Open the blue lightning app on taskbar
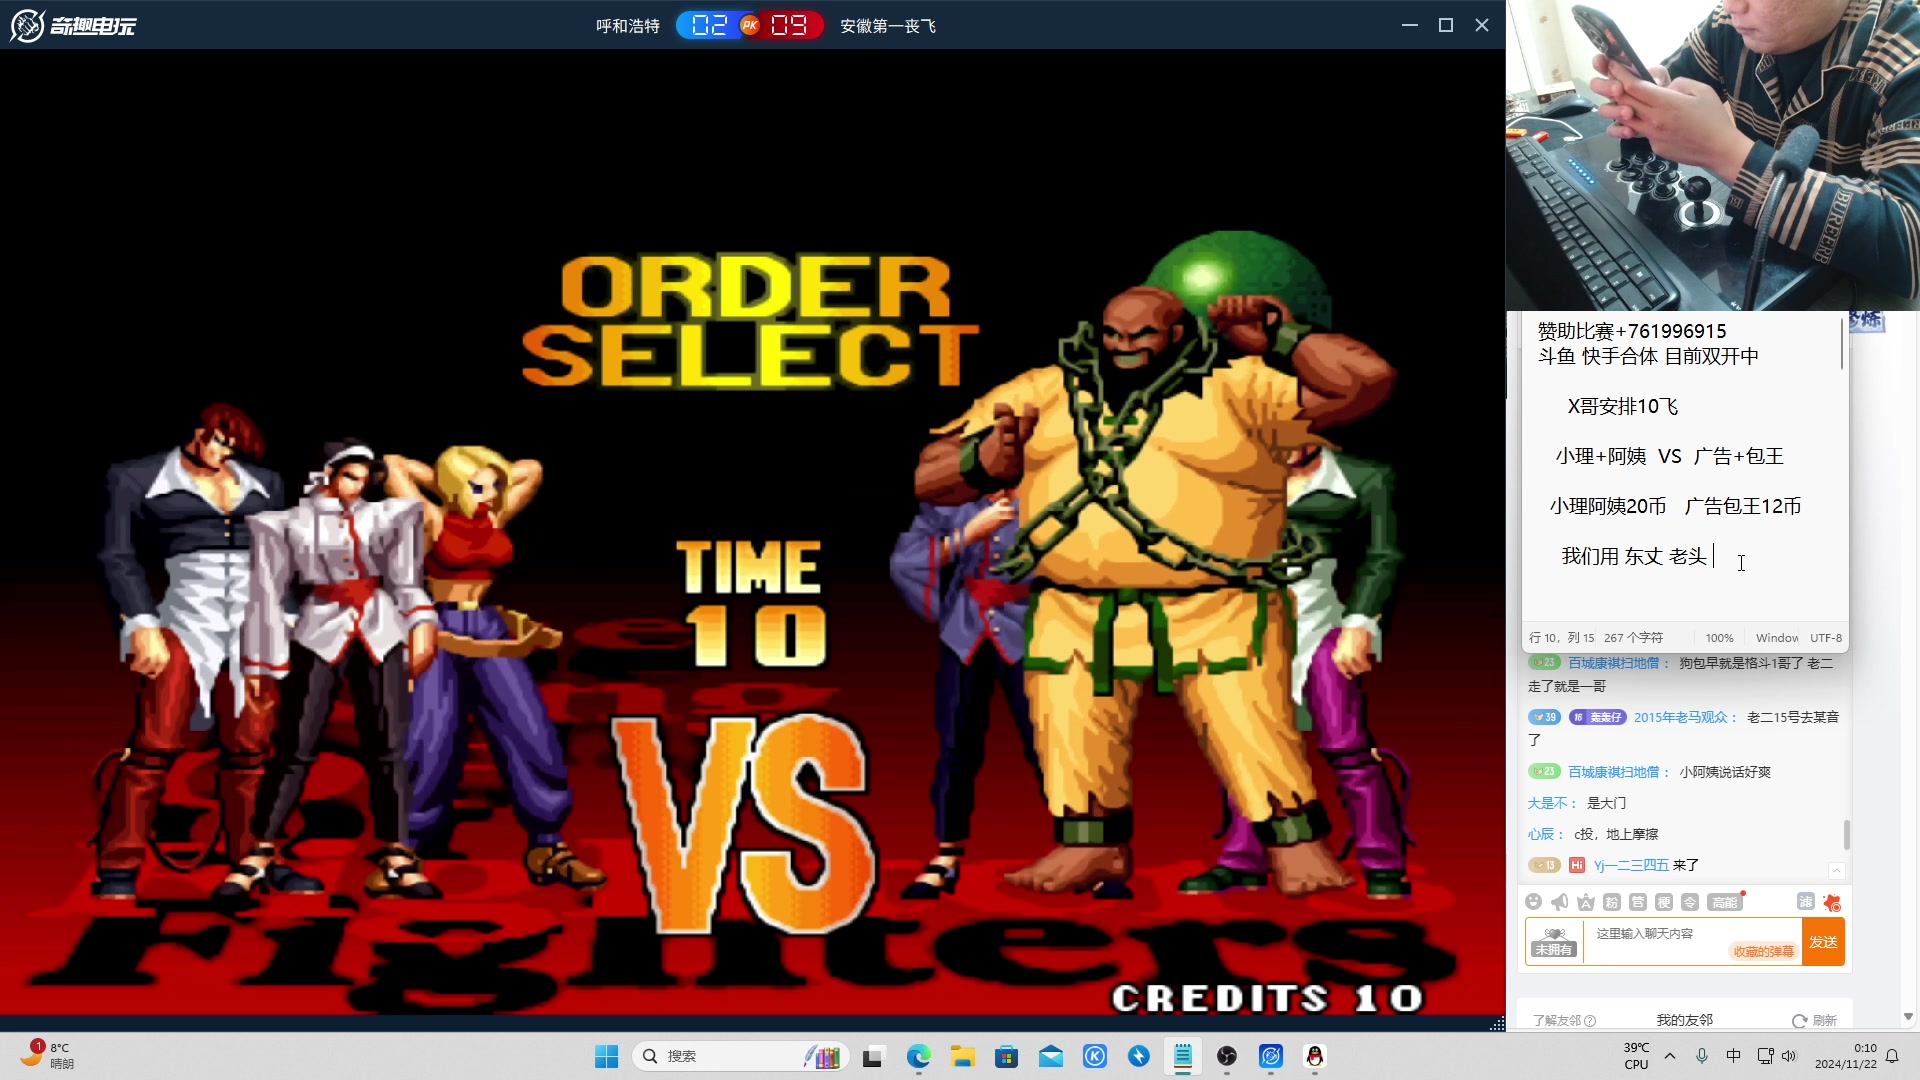This screenshot has height=1080, width=1920. (x=1139, y=1056)
